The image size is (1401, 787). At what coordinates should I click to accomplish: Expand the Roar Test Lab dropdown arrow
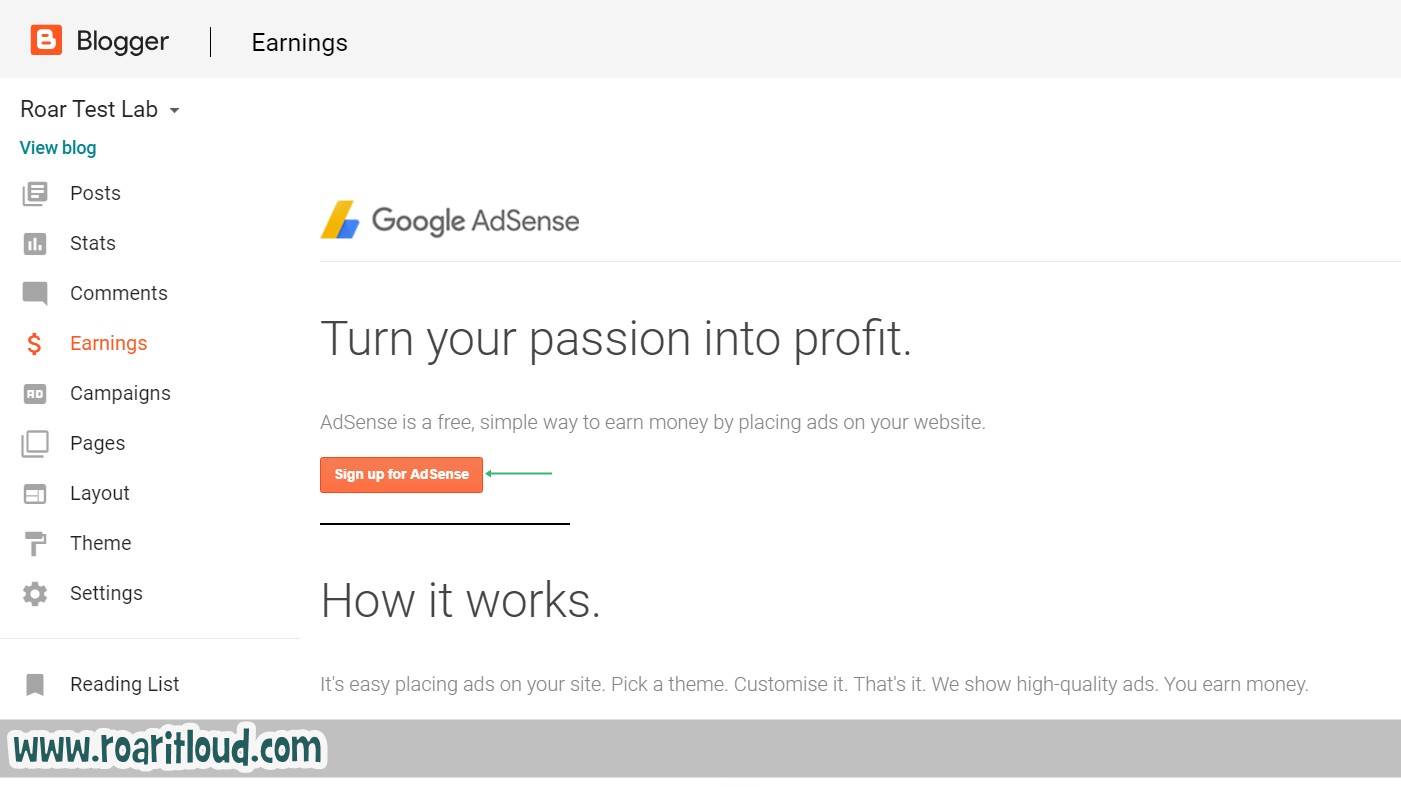174,110
